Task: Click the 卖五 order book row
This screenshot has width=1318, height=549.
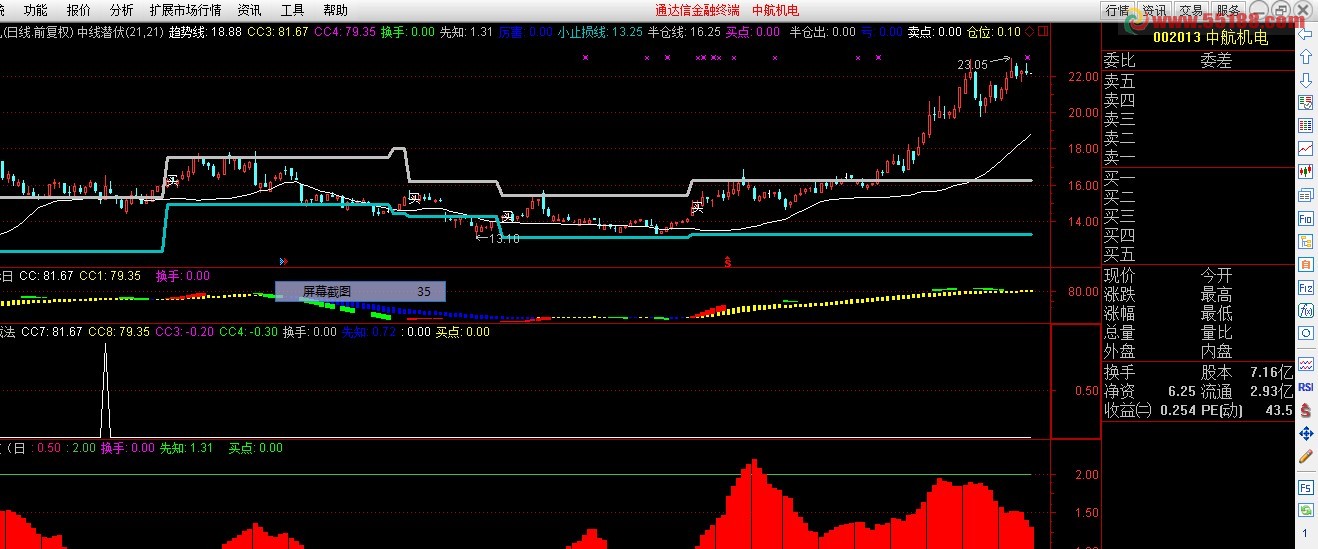Action: pyautogui.click(x=1198, y=81)
